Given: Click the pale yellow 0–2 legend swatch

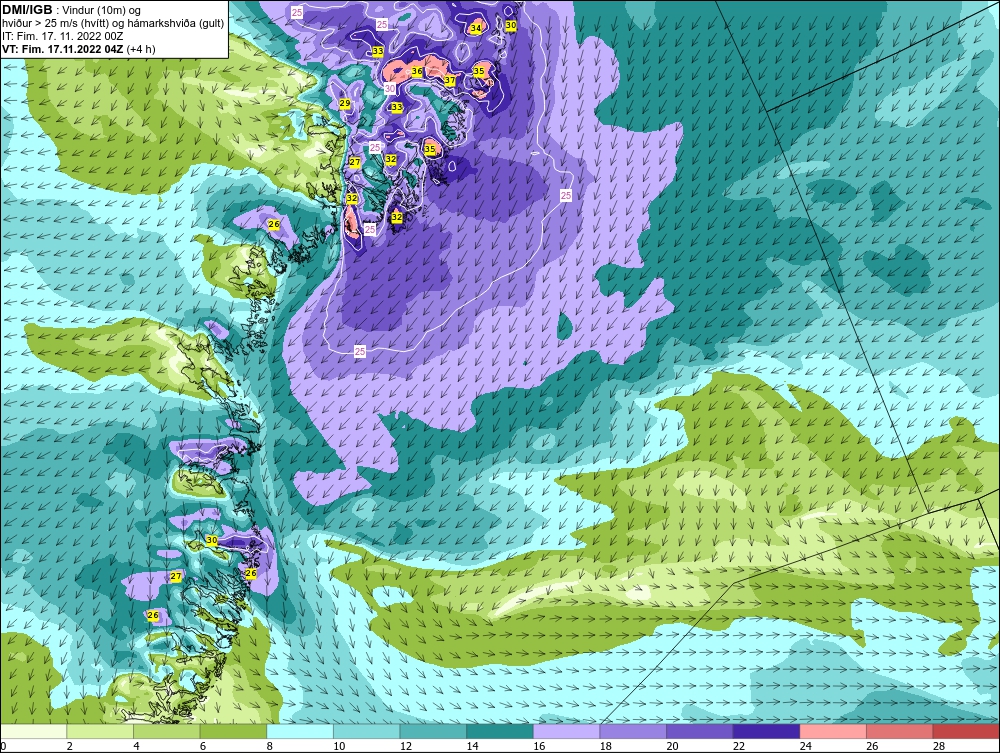Looking at the screenshot, I should [33, 731].
